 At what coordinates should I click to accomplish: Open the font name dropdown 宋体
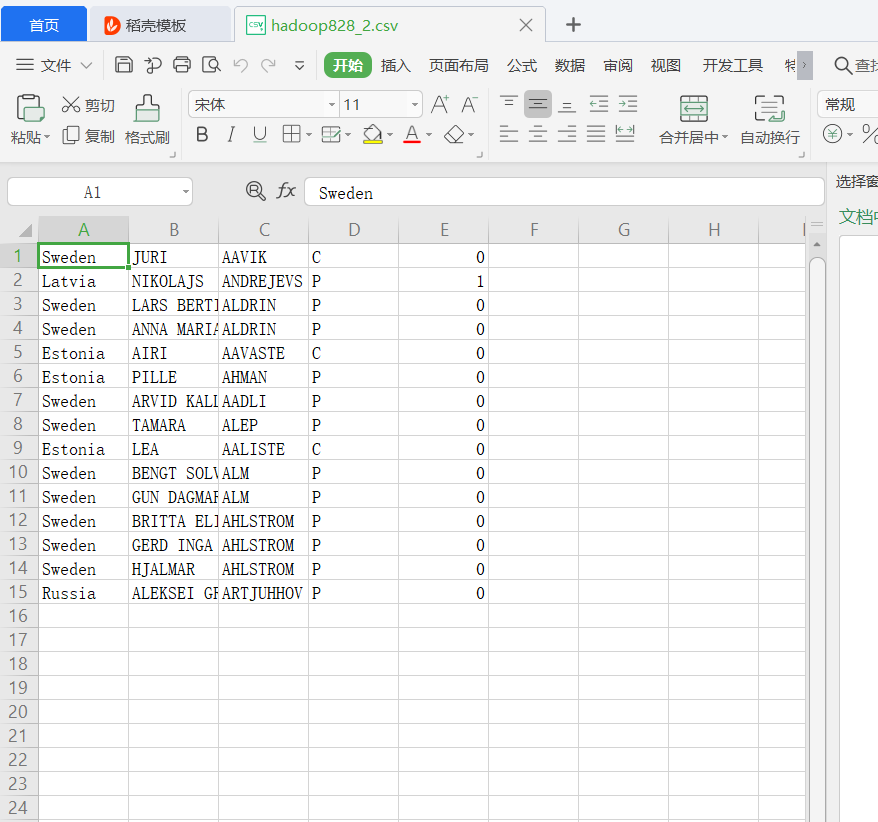[x=331, y=104]
